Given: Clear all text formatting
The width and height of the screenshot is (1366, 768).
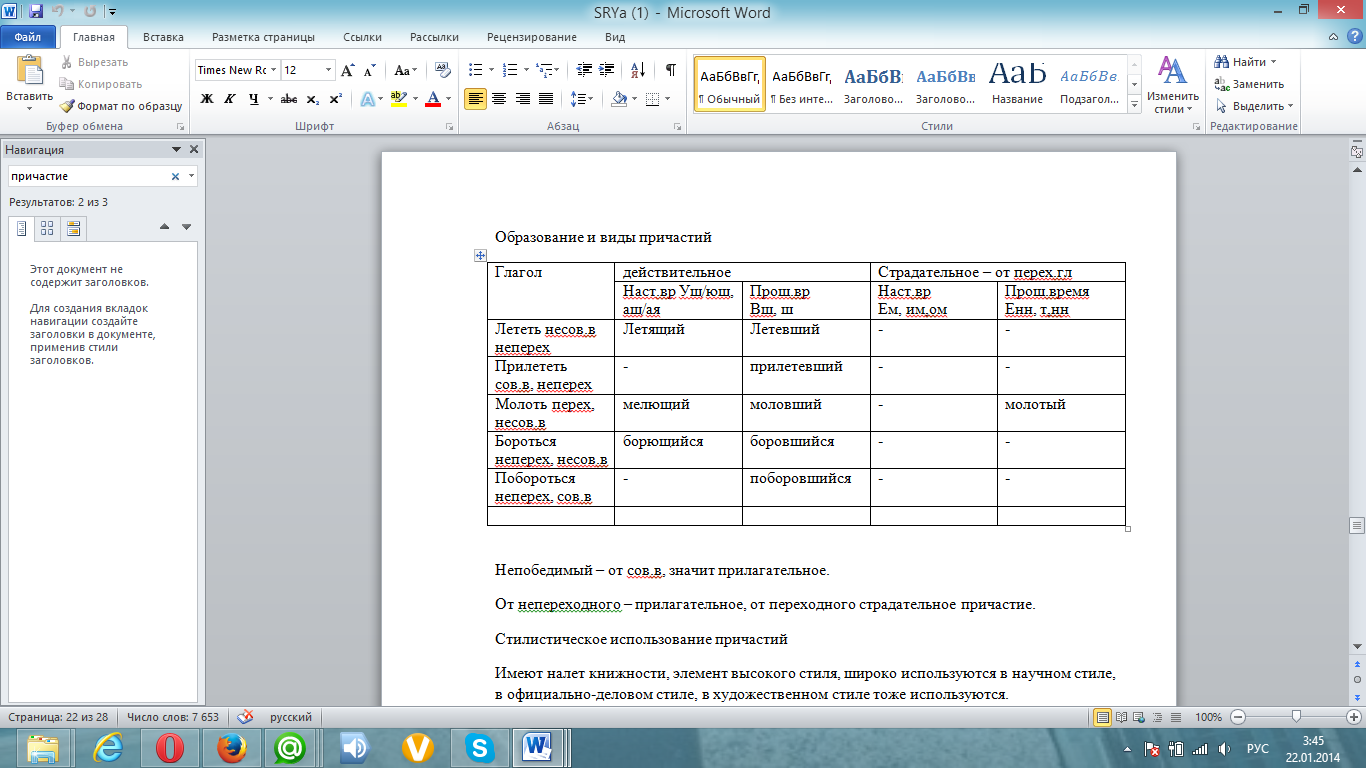Looking at the screenshot, I should [443, 70].
